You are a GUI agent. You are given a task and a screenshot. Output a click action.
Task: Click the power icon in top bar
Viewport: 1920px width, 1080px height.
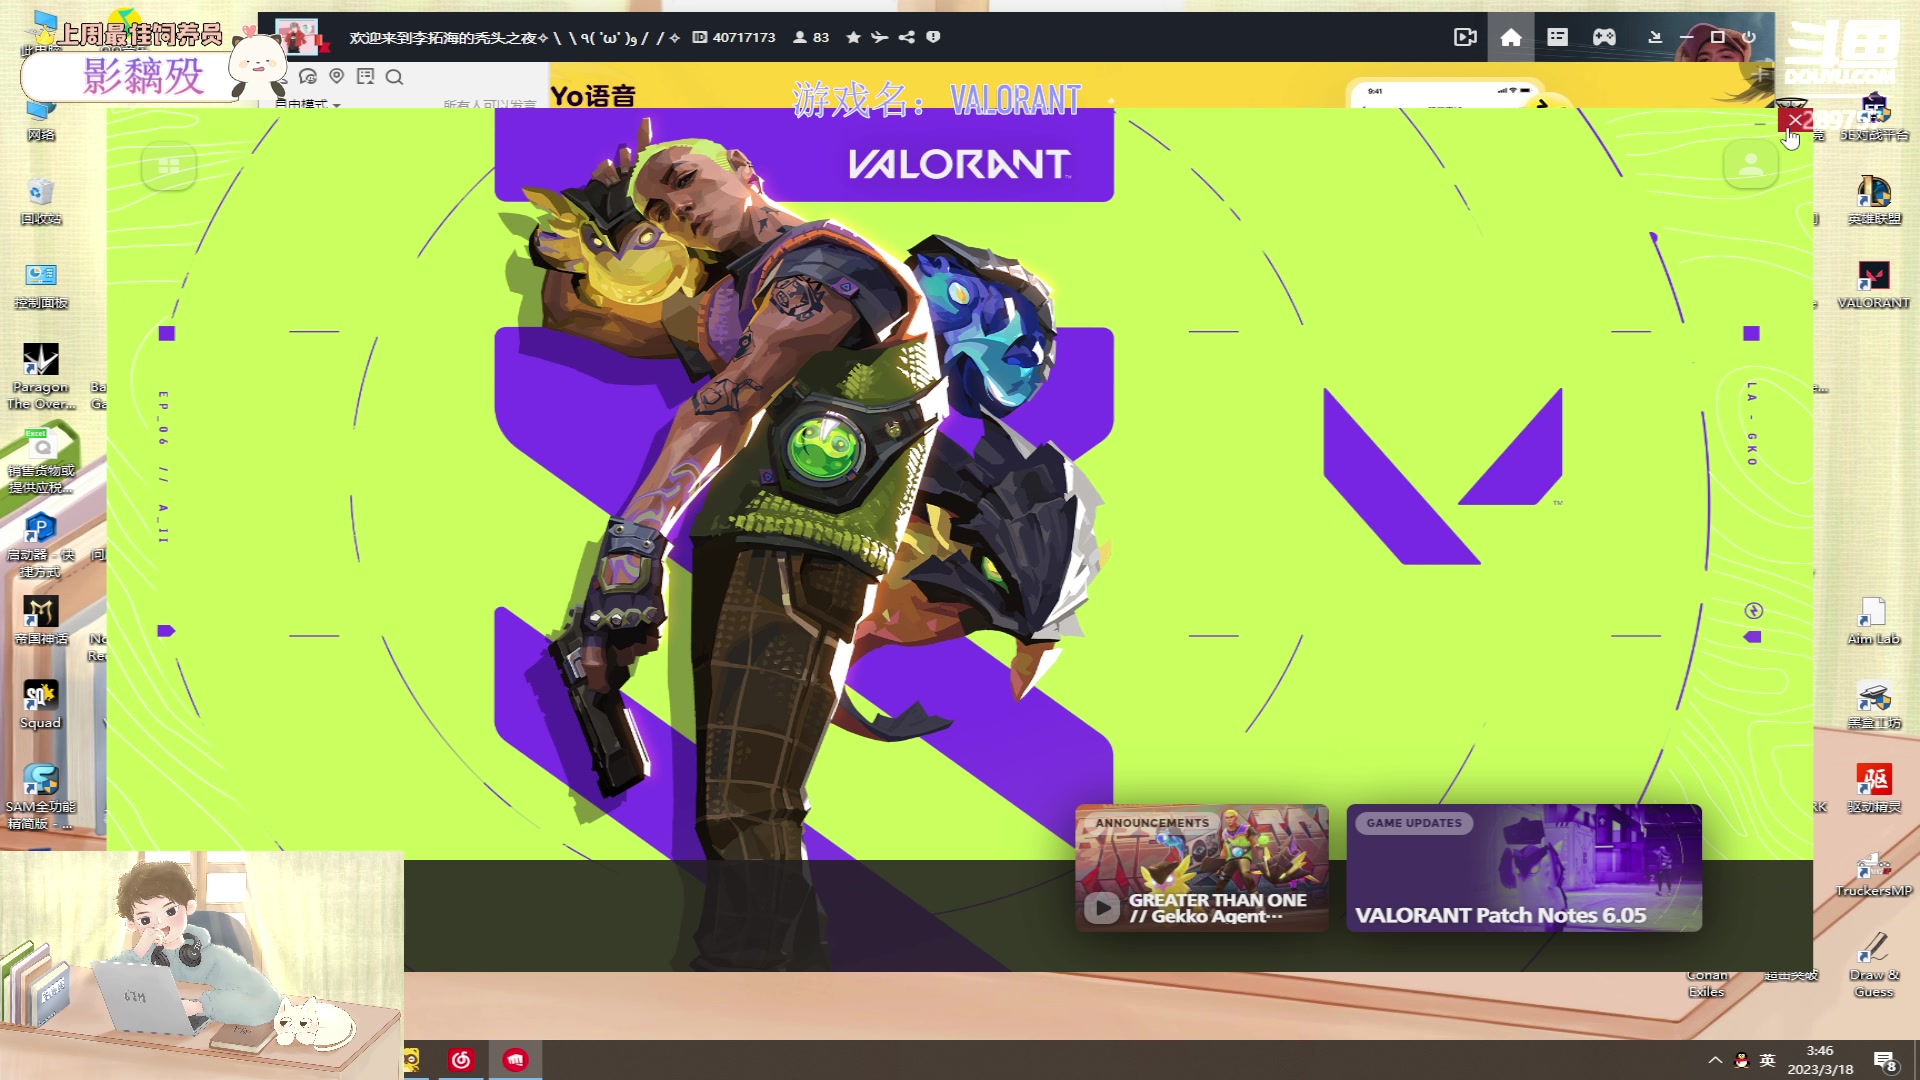click(1749, 37)
